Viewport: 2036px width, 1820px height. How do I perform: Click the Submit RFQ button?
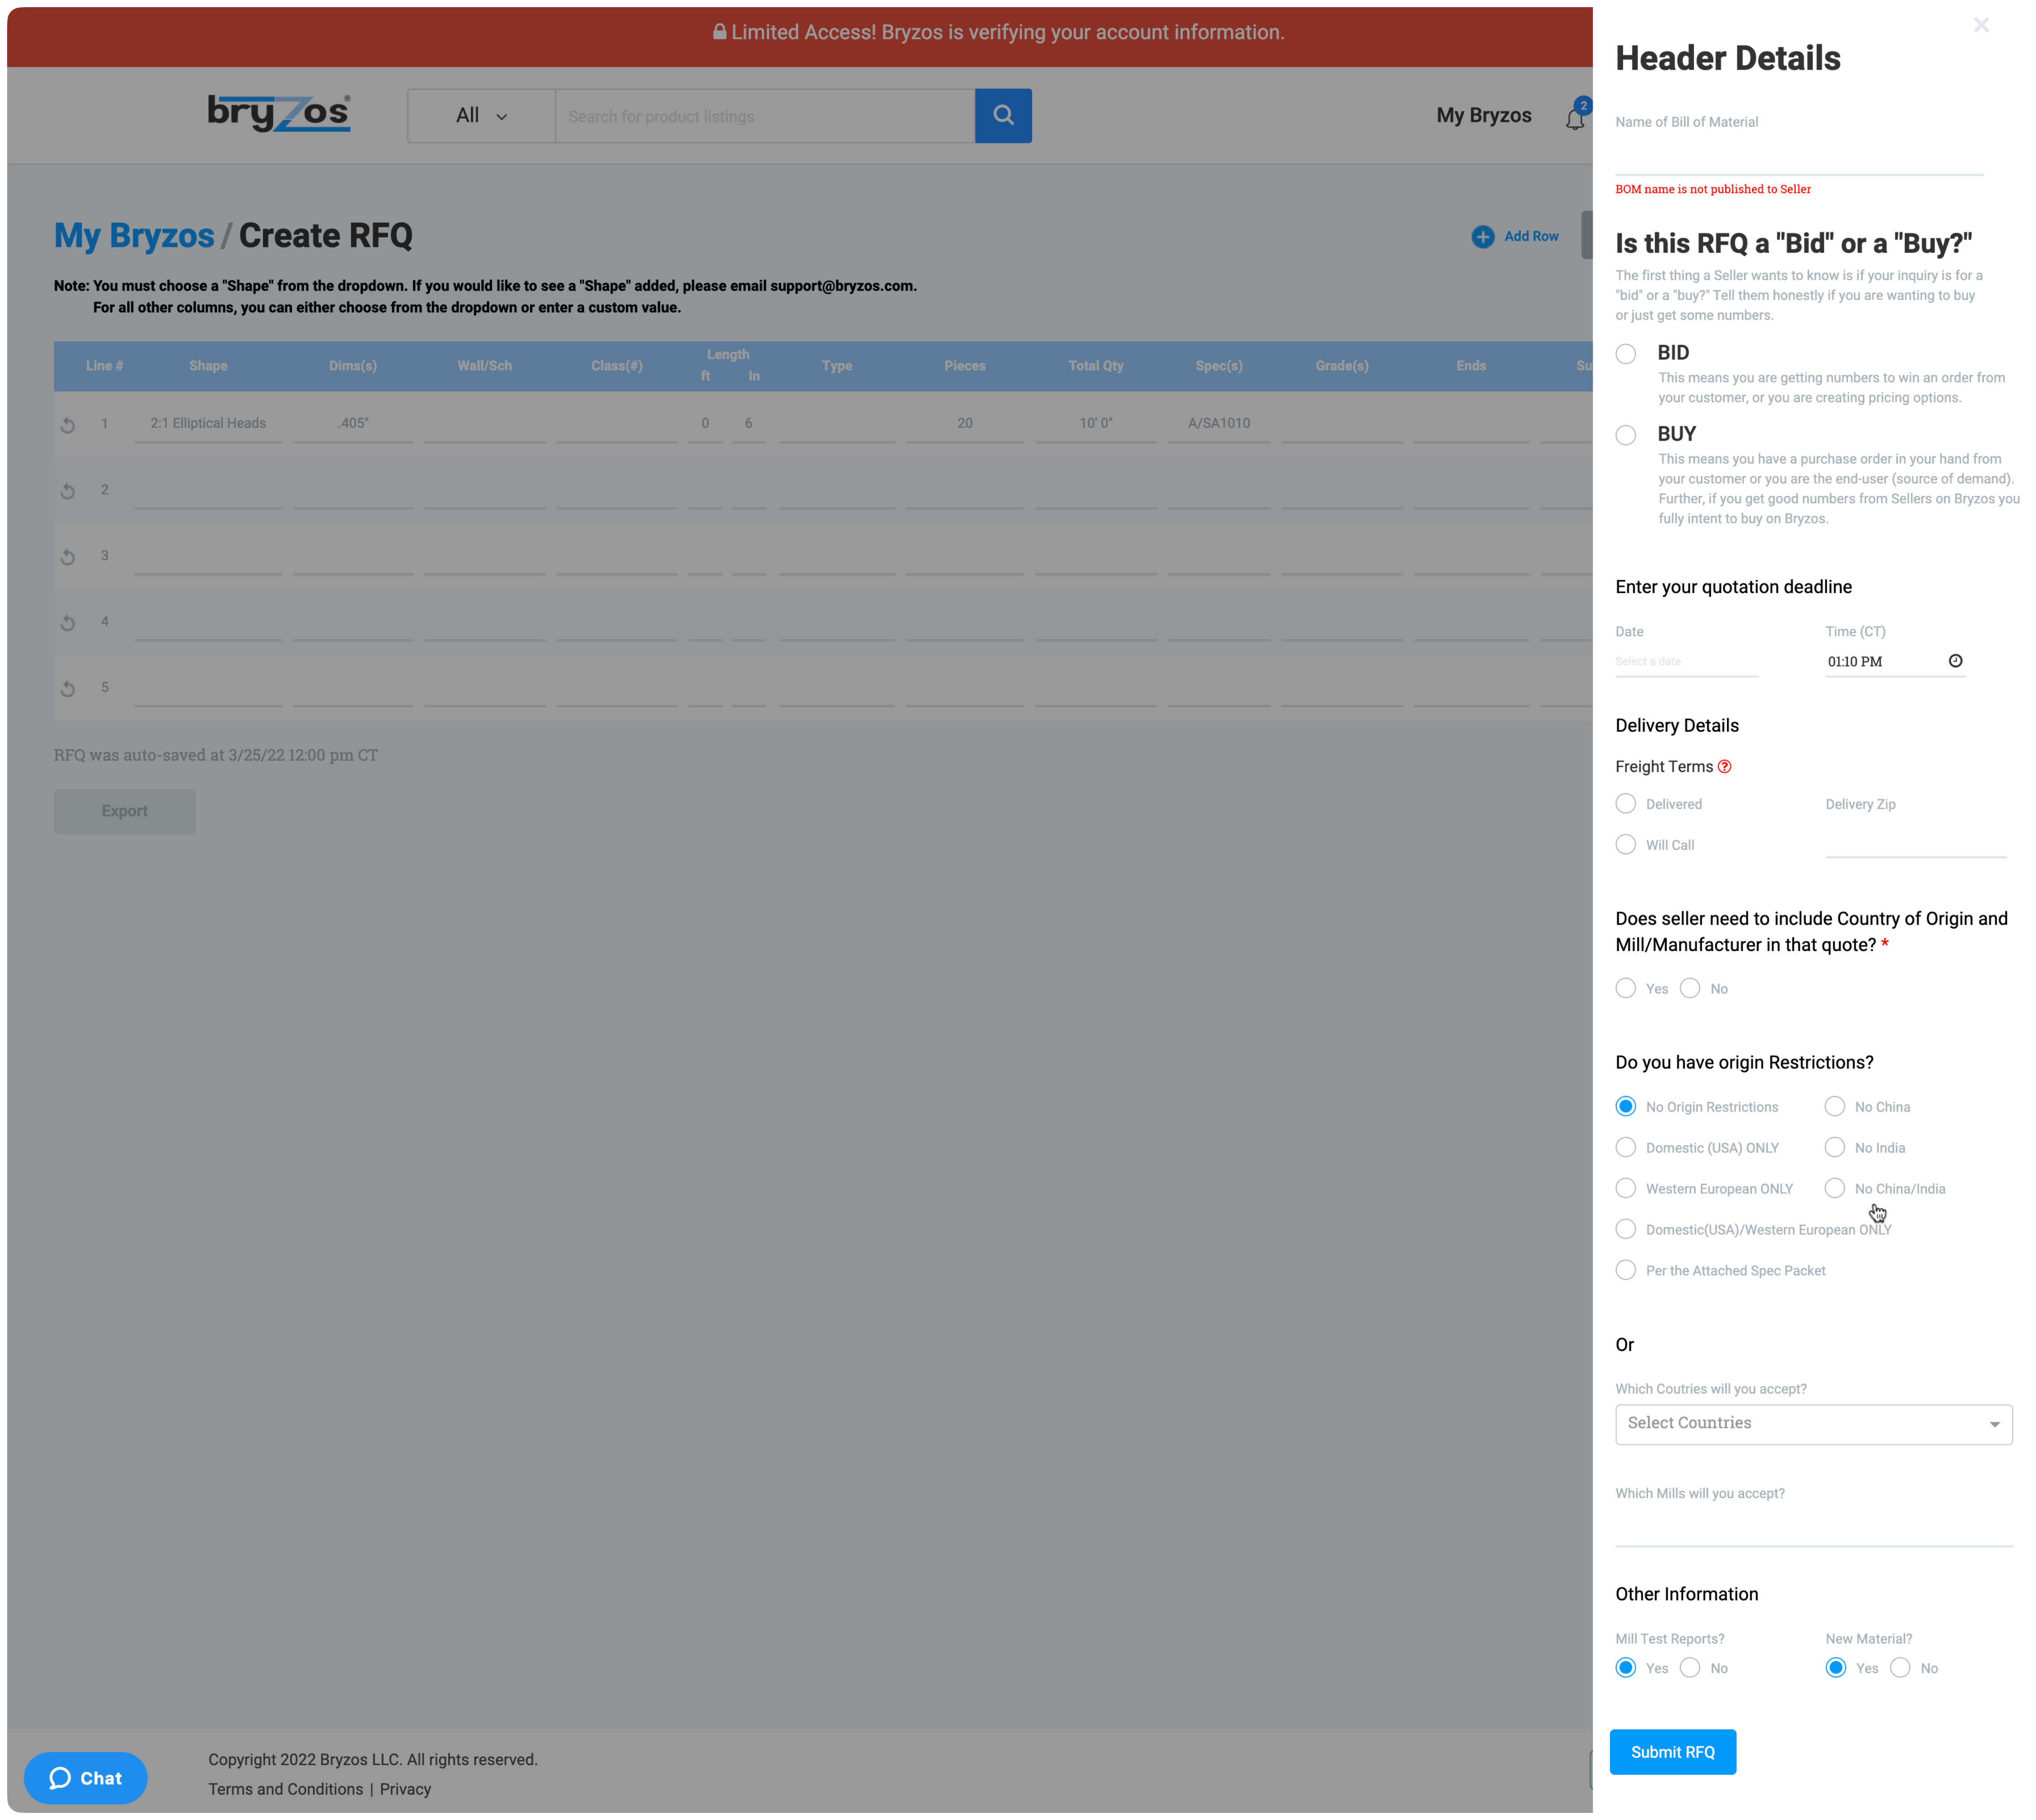[x=1672, y=1752]
